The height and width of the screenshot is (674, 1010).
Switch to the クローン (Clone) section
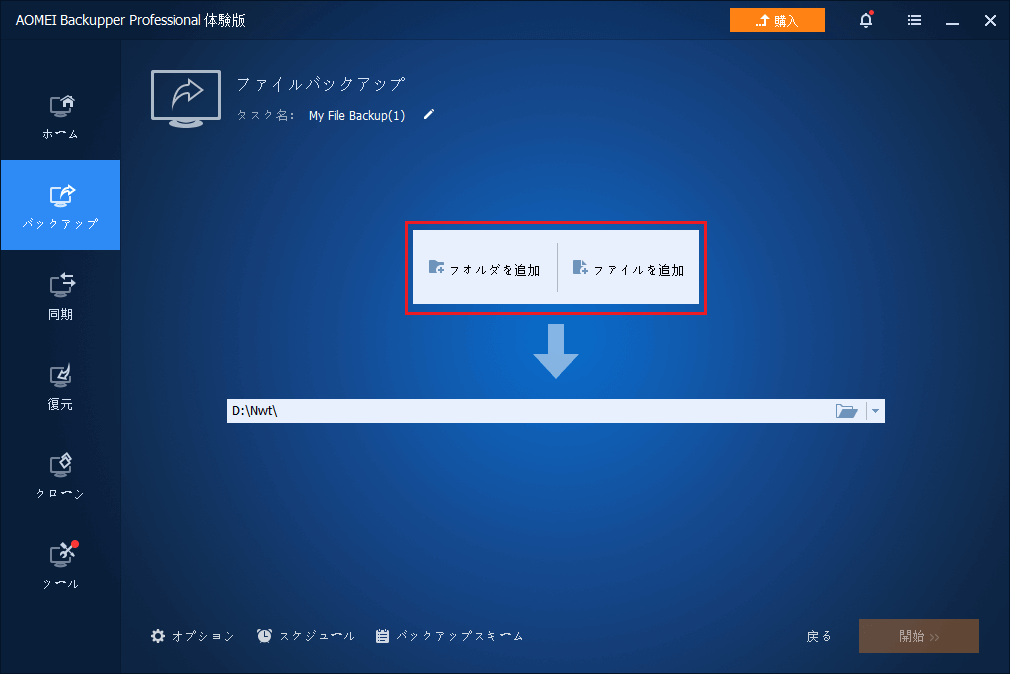61,476
